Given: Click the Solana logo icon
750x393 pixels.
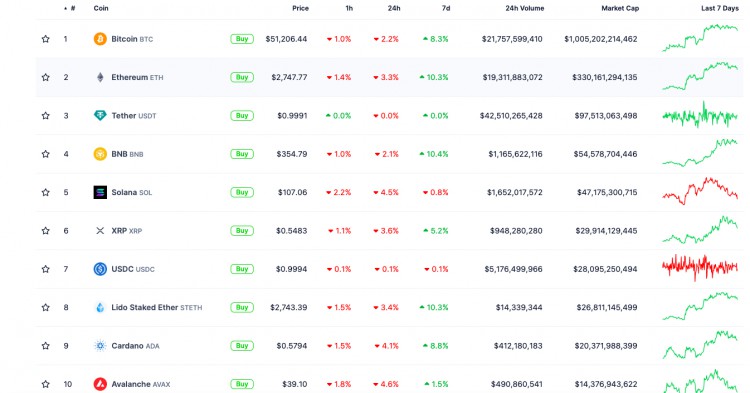Looking at the screenshot, I should (x=100, y=192).
